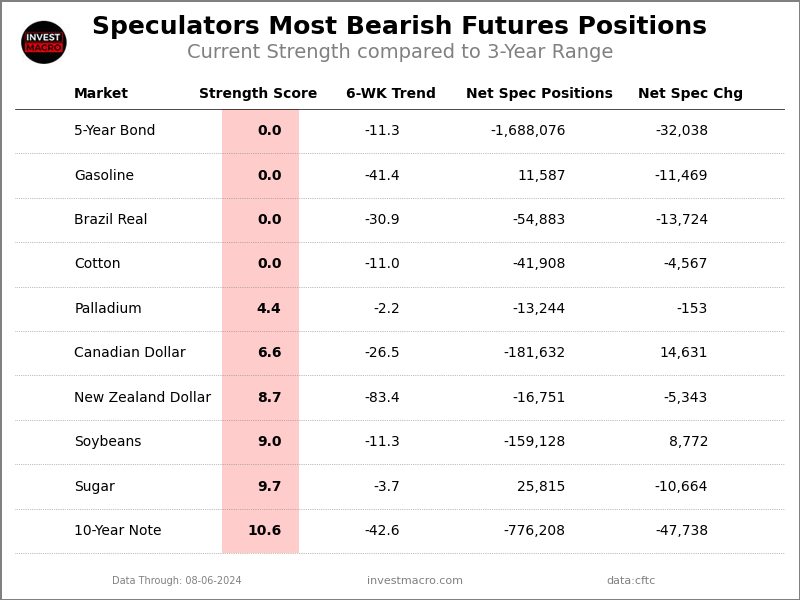Select the Brazil Real row label

[x=111, y=220]
